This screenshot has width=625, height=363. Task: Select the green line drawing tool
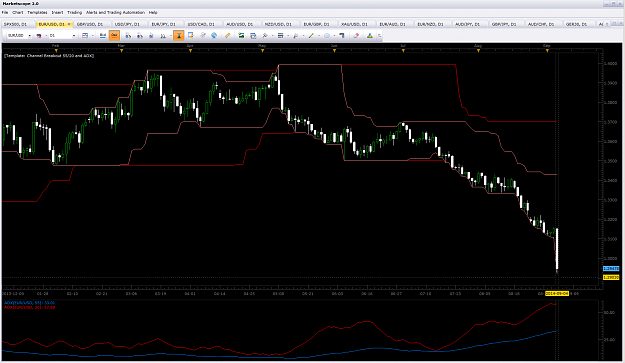pos(311,35)
